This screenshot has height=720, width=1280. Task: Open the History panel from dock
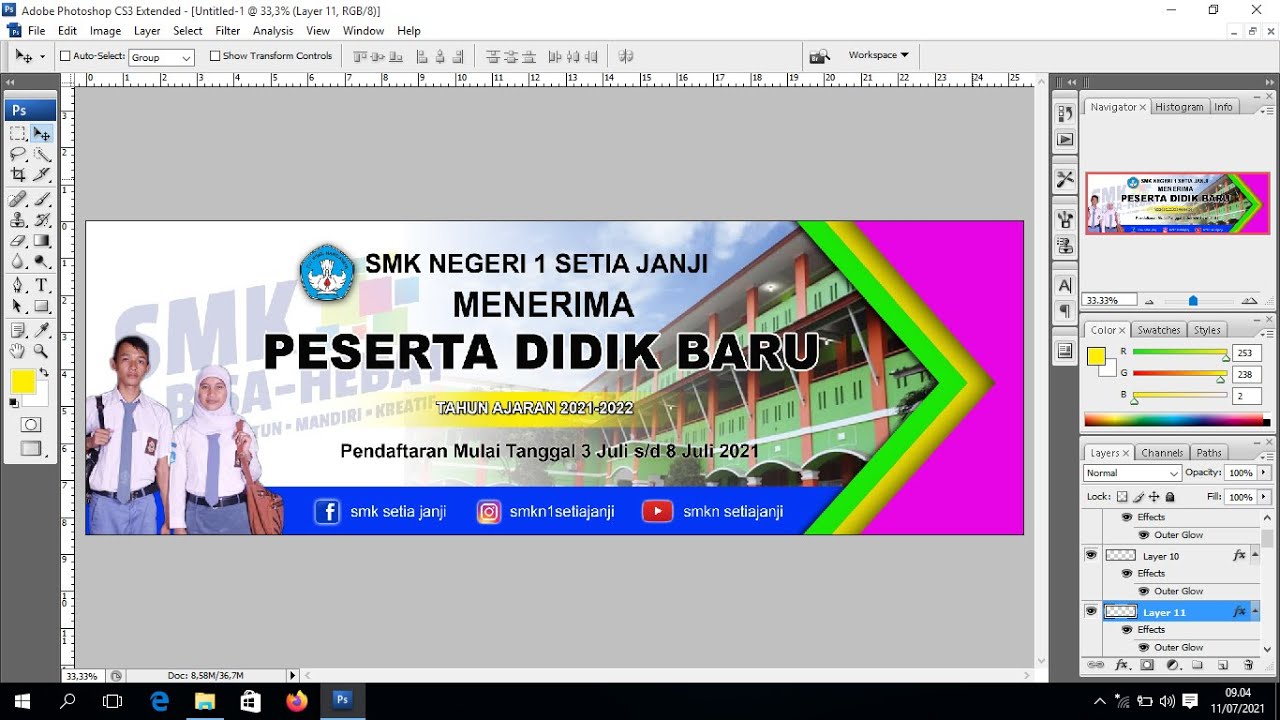(x=1065, y=114)
